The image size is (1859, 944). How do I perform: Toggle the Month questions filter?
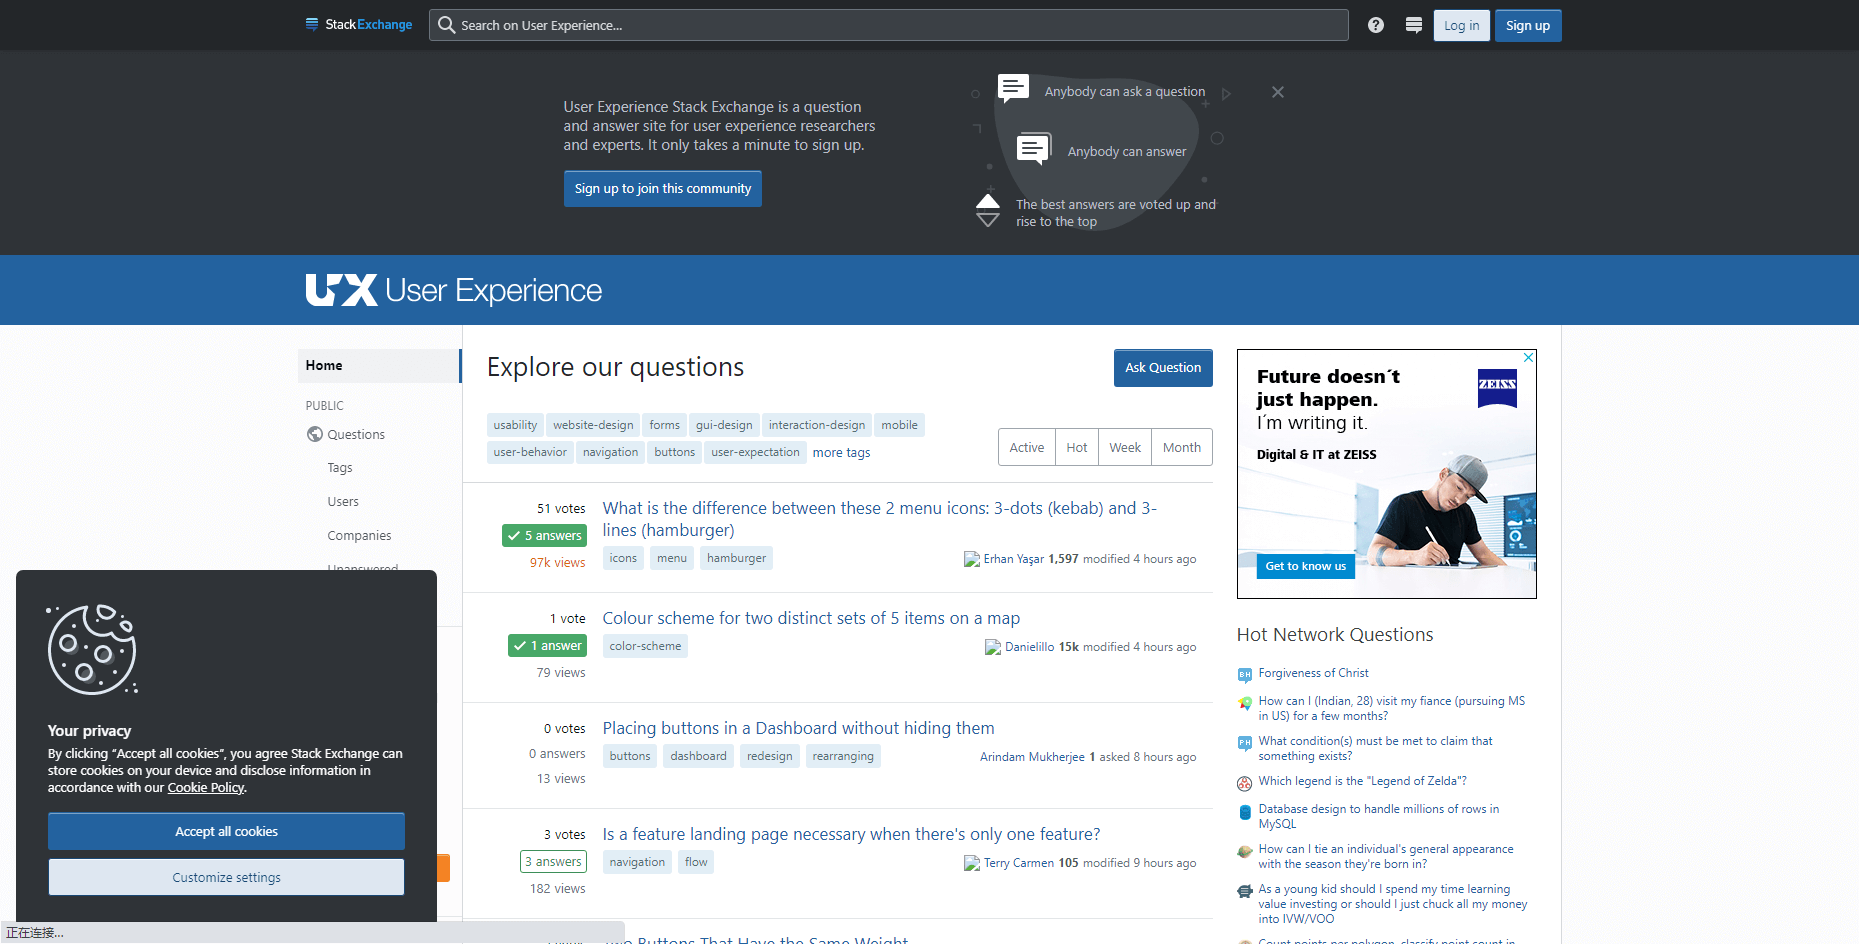click(1181, 447)
